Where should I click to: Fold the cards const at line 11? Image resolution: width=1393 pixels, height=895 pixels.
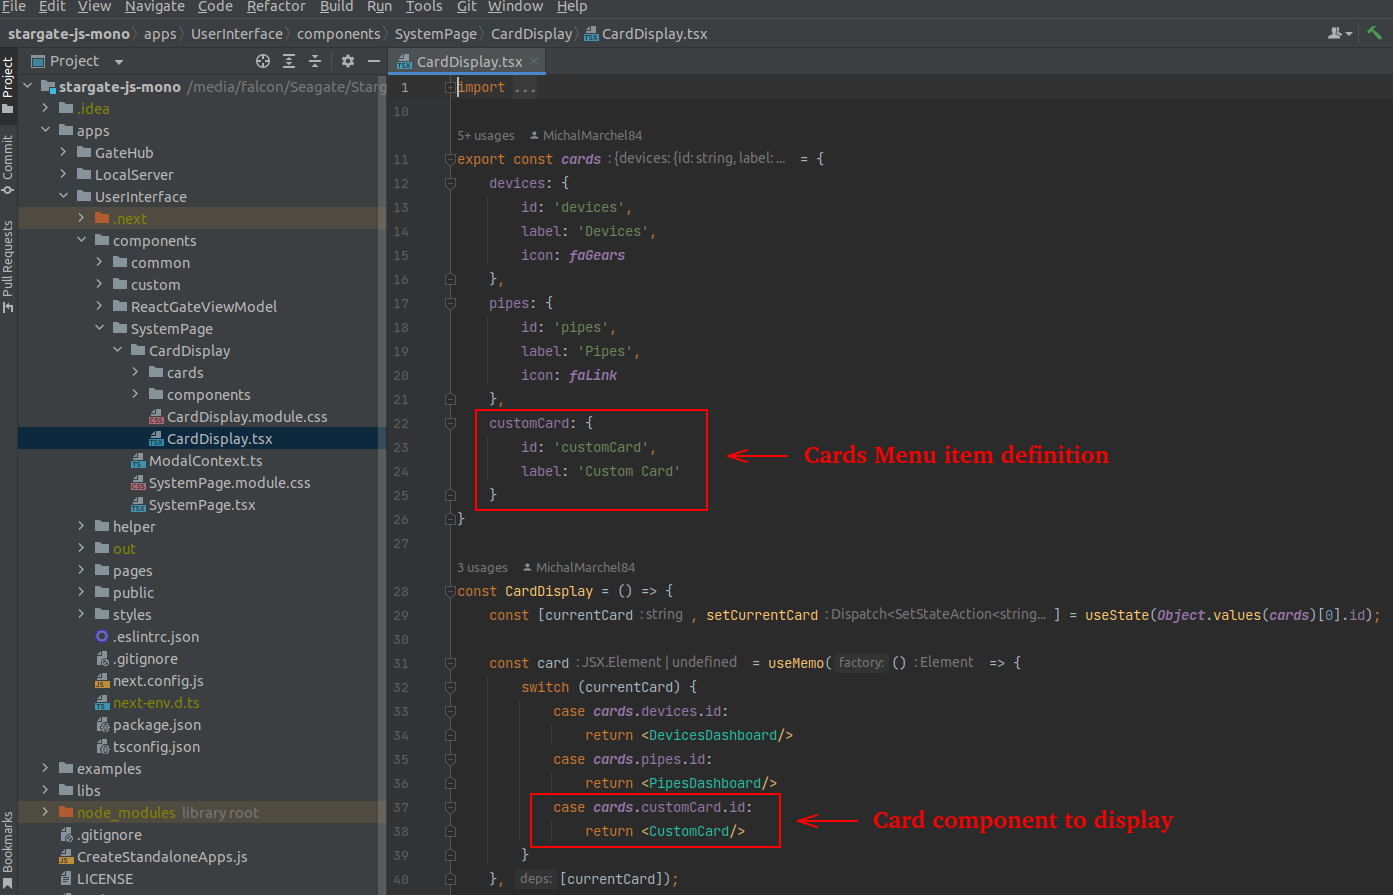pyautogui.click(x=450, y=159)
